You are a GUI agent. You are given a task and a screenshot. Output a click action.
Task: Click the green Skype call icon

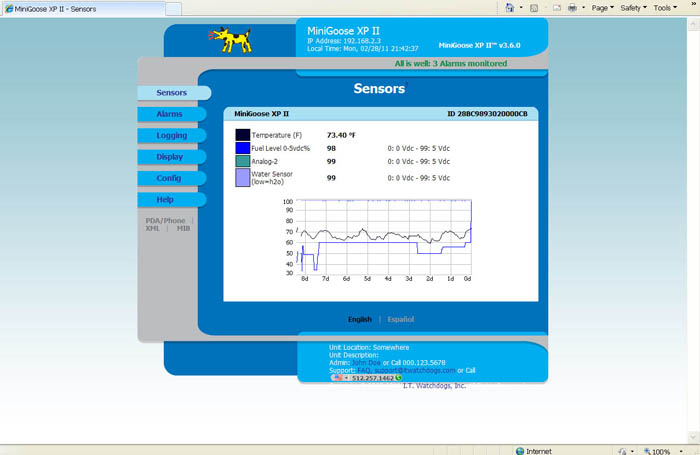point(398,378)
